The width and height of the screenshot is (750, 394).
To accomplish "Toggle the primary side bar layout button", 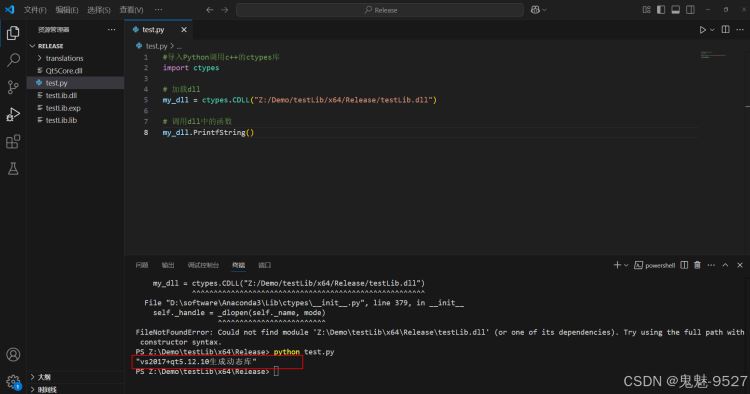I will point(661,10).
